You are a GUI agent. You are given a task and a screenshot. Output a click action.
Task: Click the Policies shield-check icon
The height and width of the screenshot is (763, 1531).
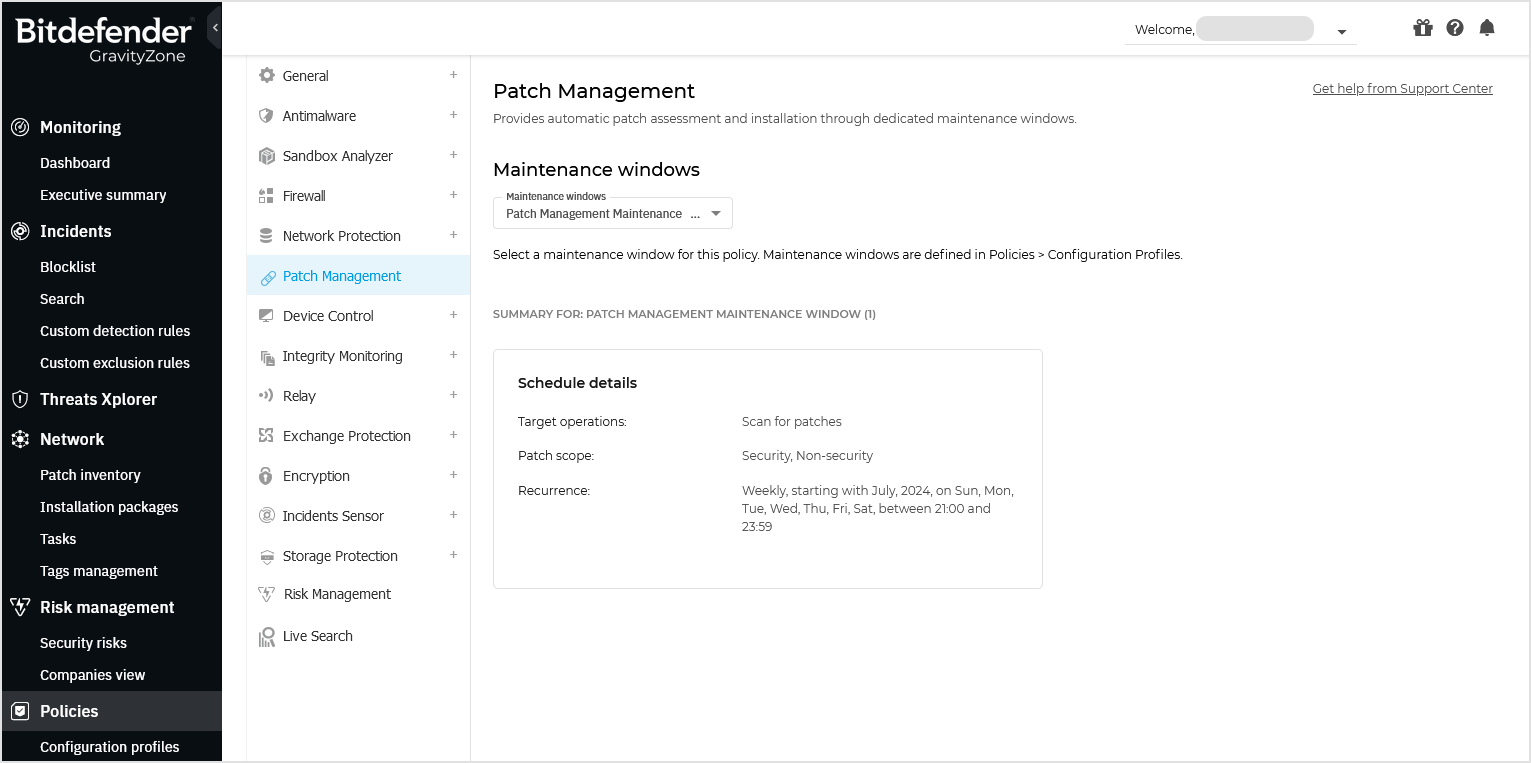(19, 711)
